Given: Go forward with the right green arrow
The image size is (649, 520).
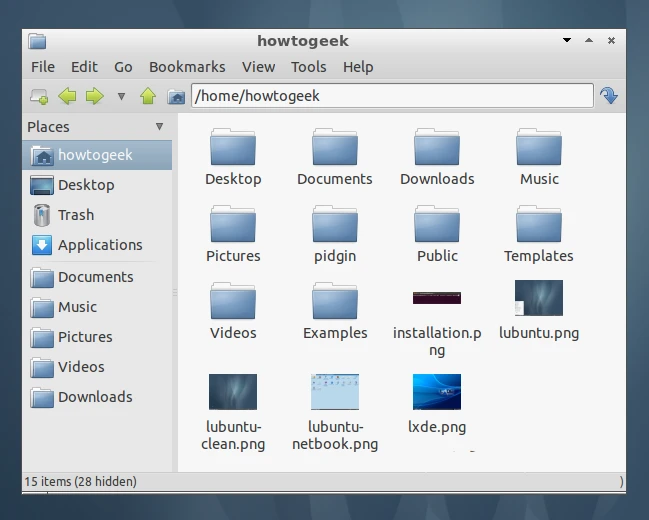Looking at the screenshot, I should (x=95, y=96).
